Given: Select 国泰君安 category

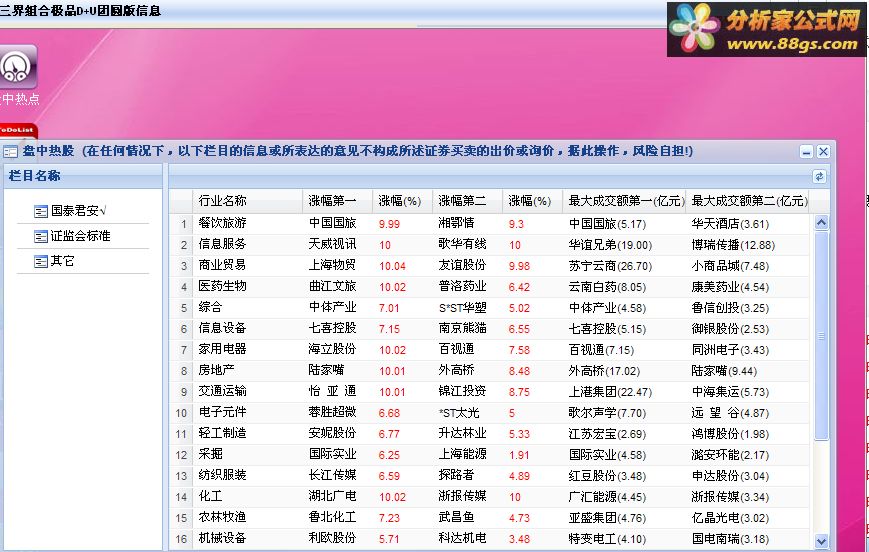Looking at the screenshot, I should [x=79, y=211].
